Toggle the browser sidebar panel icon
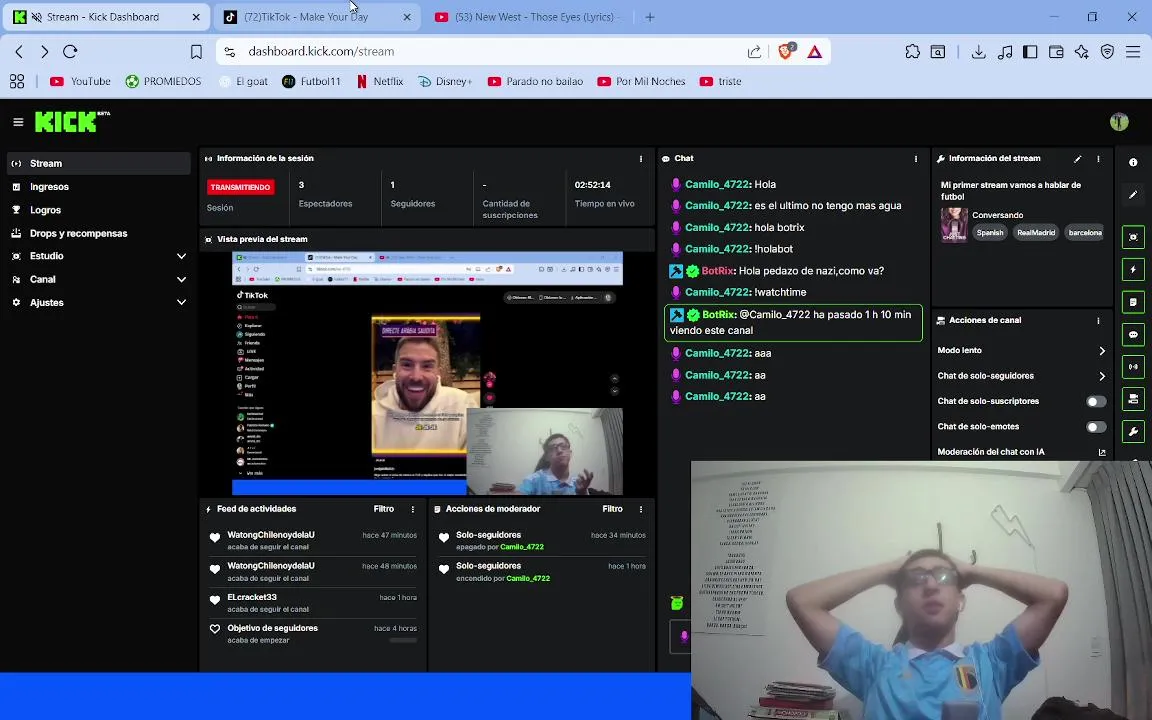The image size is (1152, 720). point(1030,51)
